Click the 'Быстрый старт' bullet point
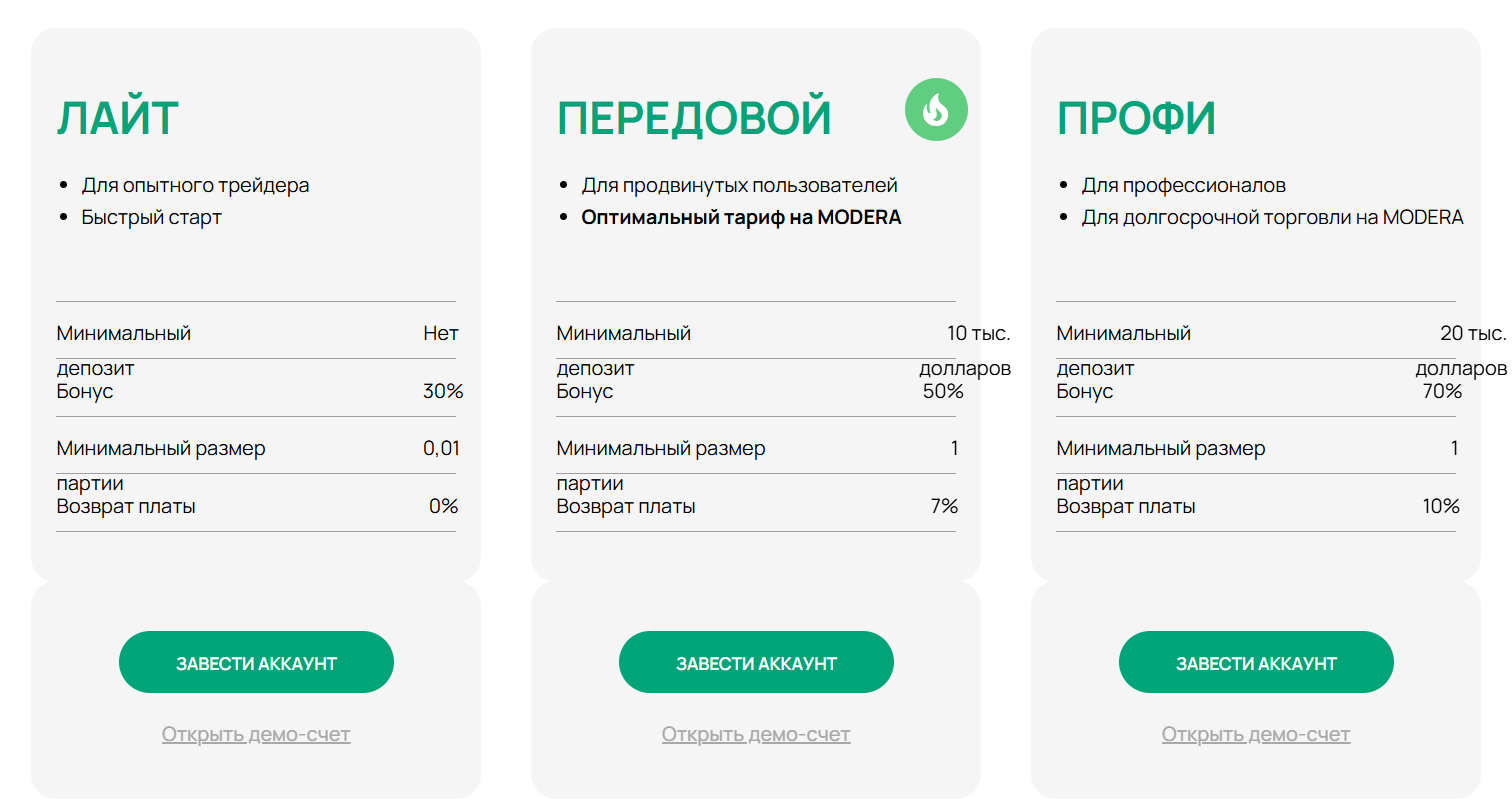Viewport: 1512px width, 811px height. click(x=152, y=217)
